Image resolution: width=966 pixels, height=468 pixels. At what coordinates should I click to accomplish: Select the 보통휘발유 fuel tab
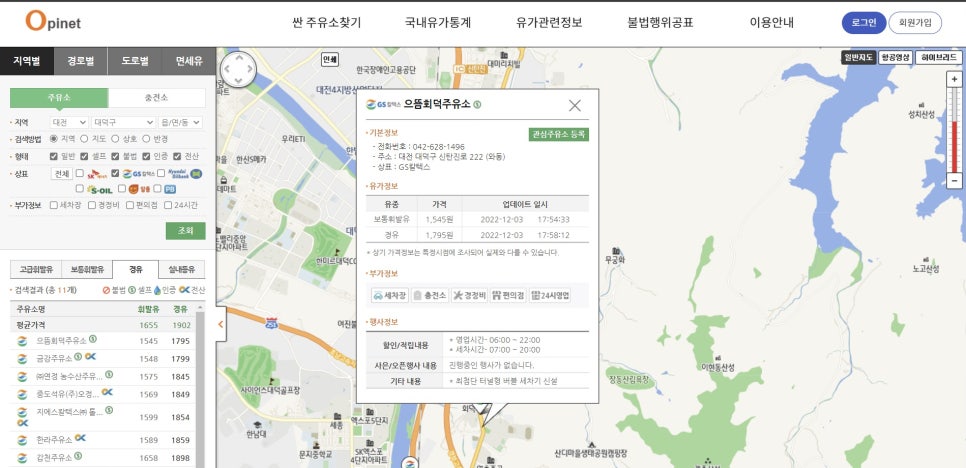point(87,269)
